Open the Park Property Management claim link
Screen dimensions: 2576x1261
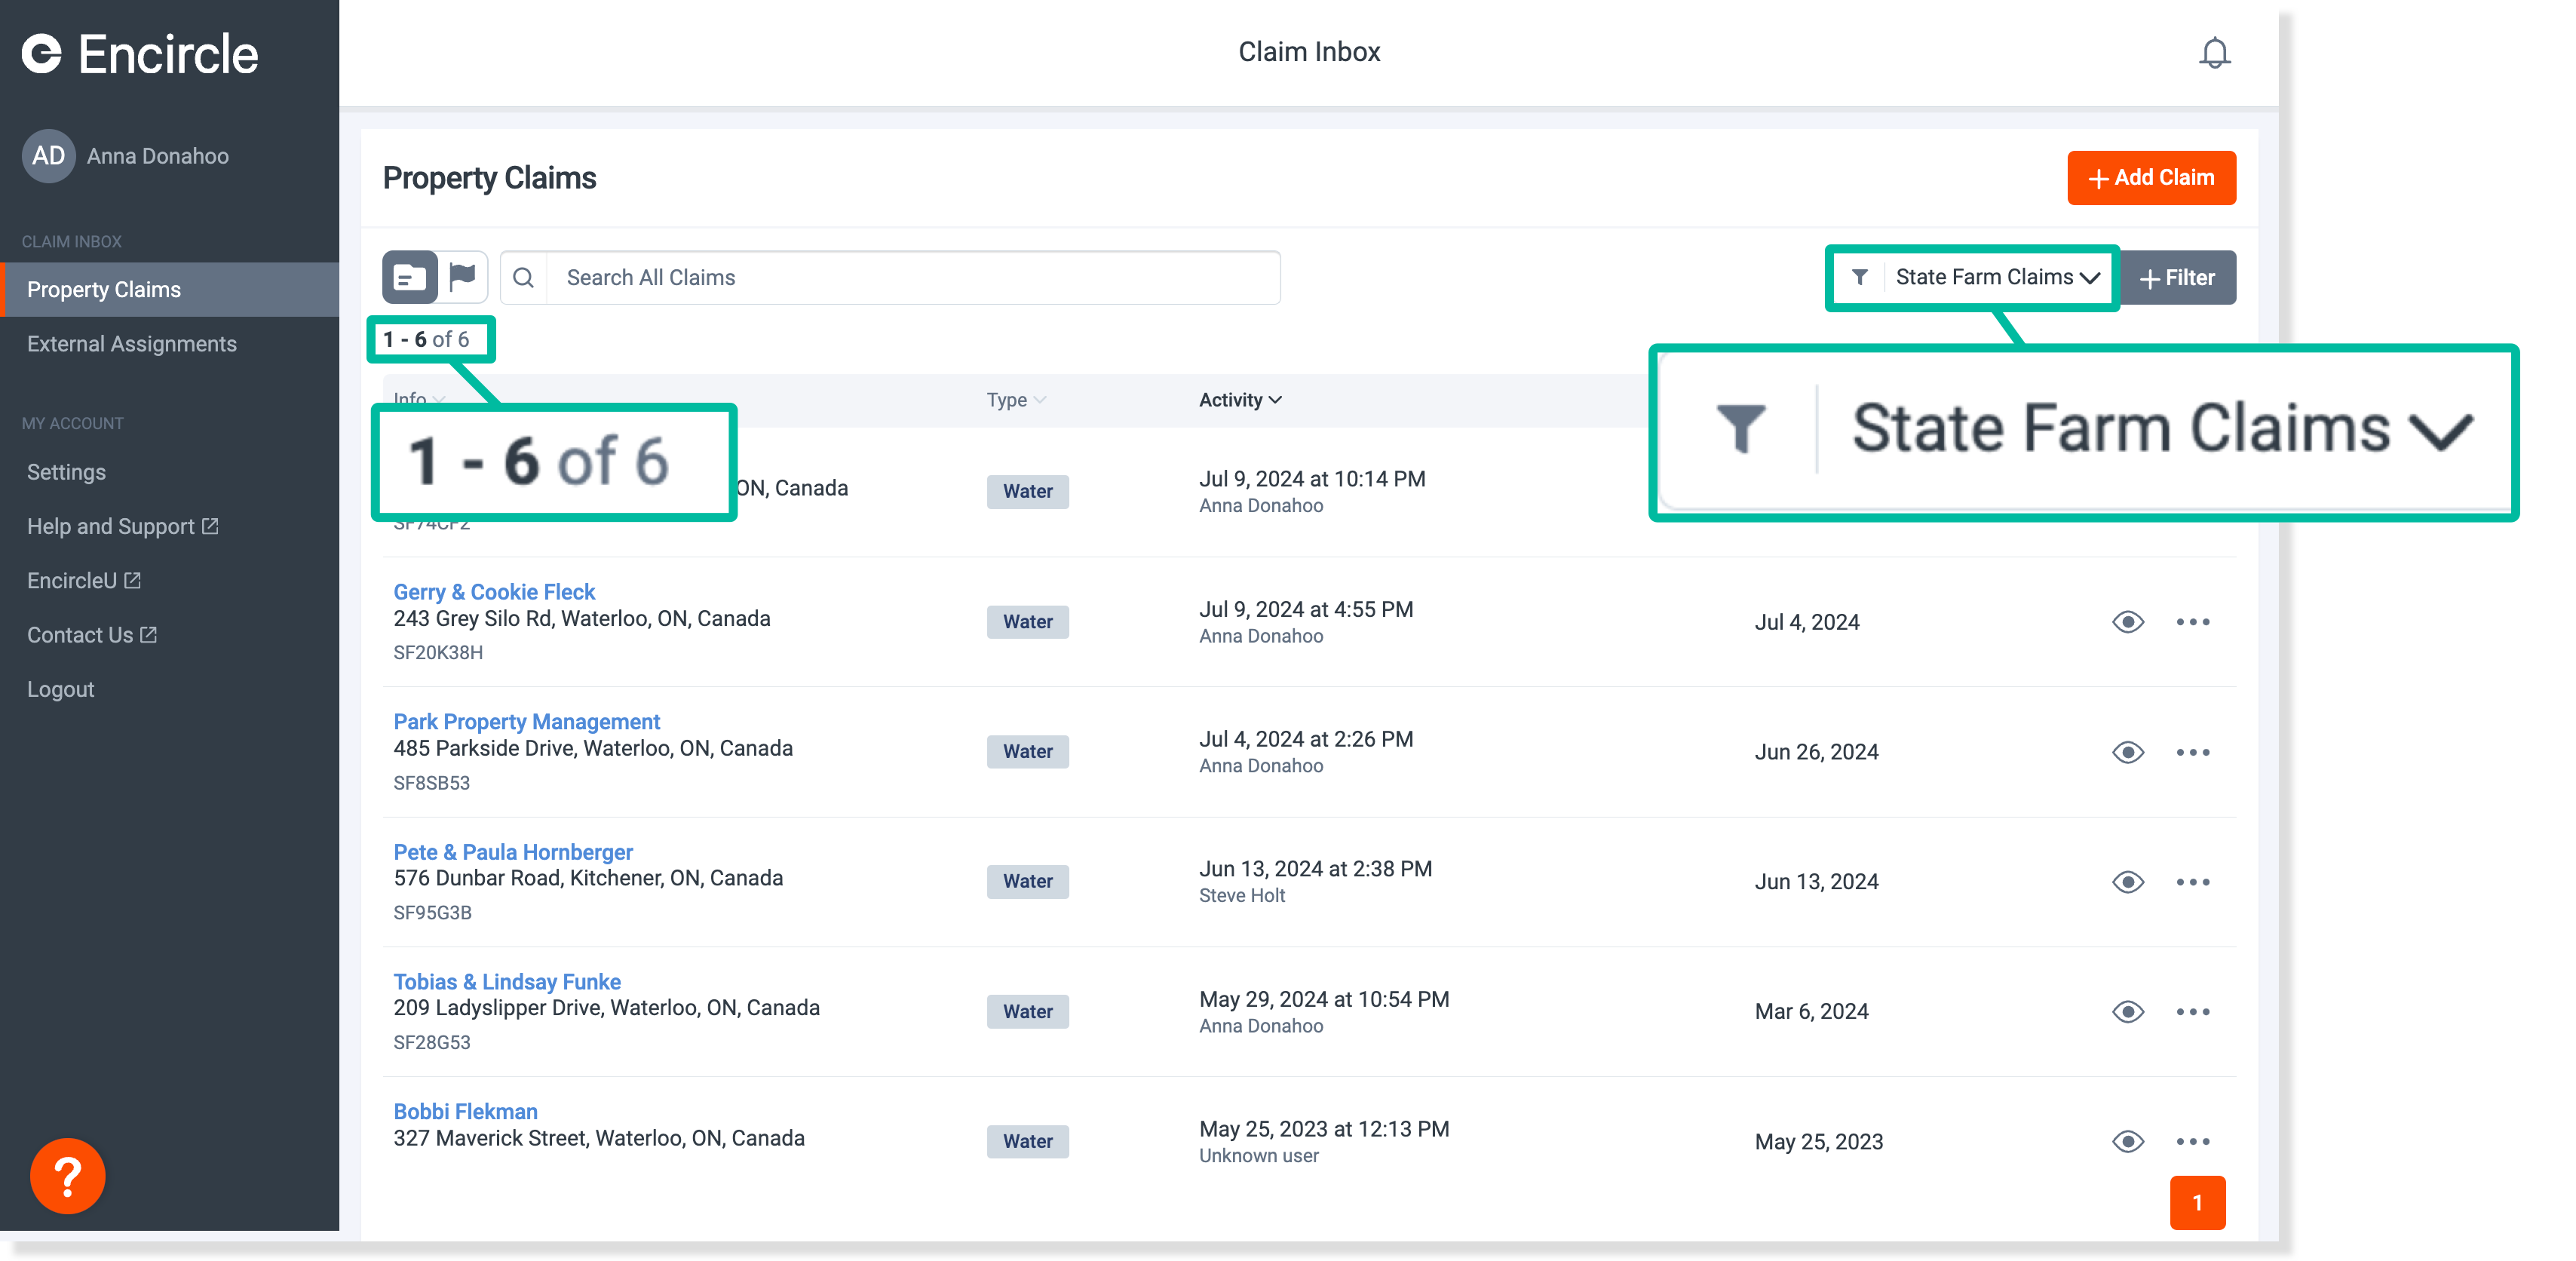pyautogui.click(x=526, y=721)
